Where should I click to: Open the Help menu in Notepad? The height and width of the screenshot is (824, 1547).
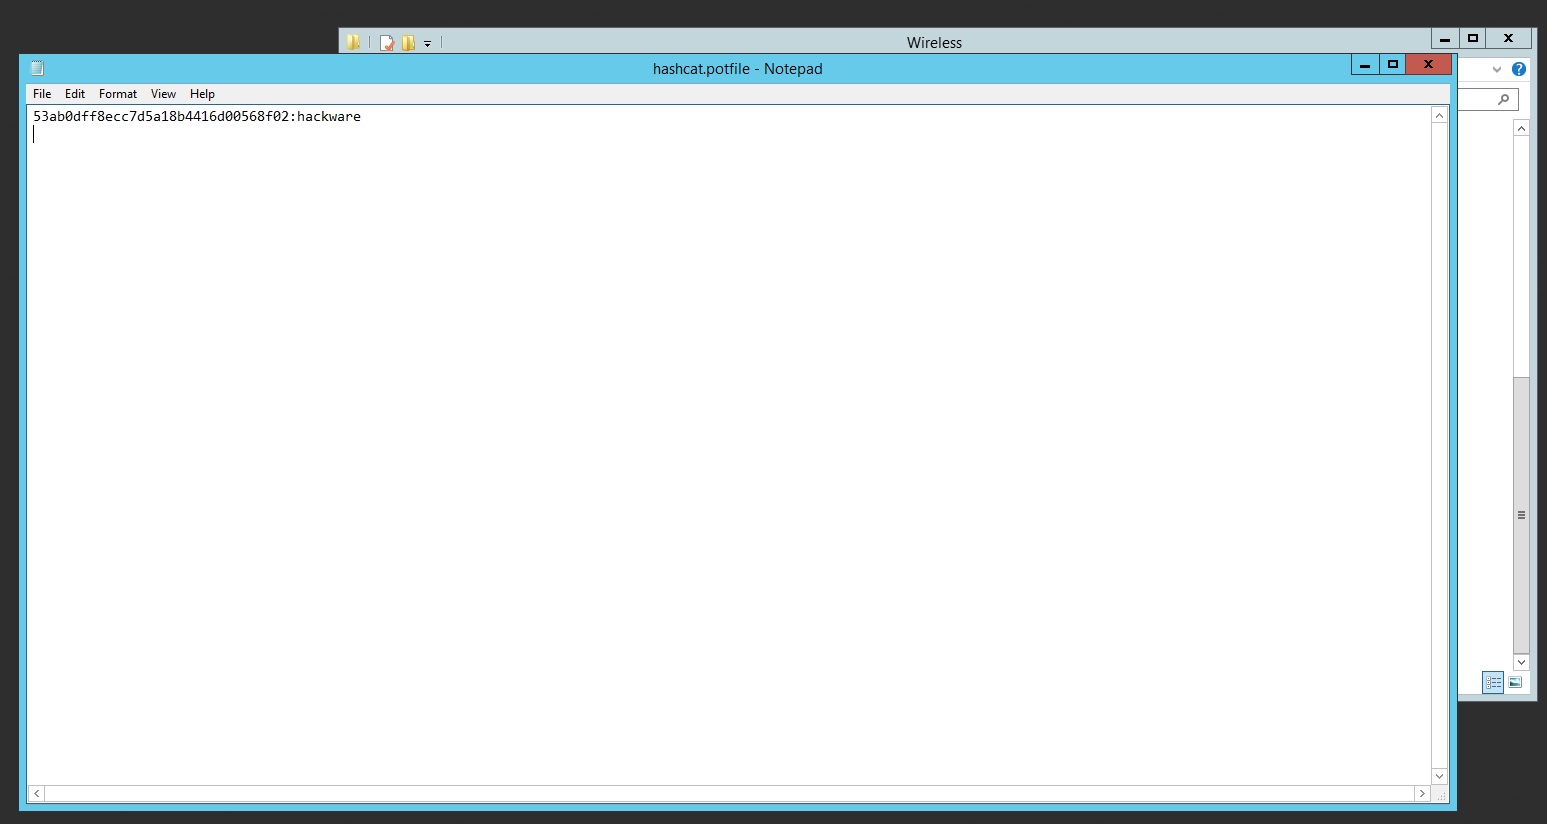click(x=202, y=94)
